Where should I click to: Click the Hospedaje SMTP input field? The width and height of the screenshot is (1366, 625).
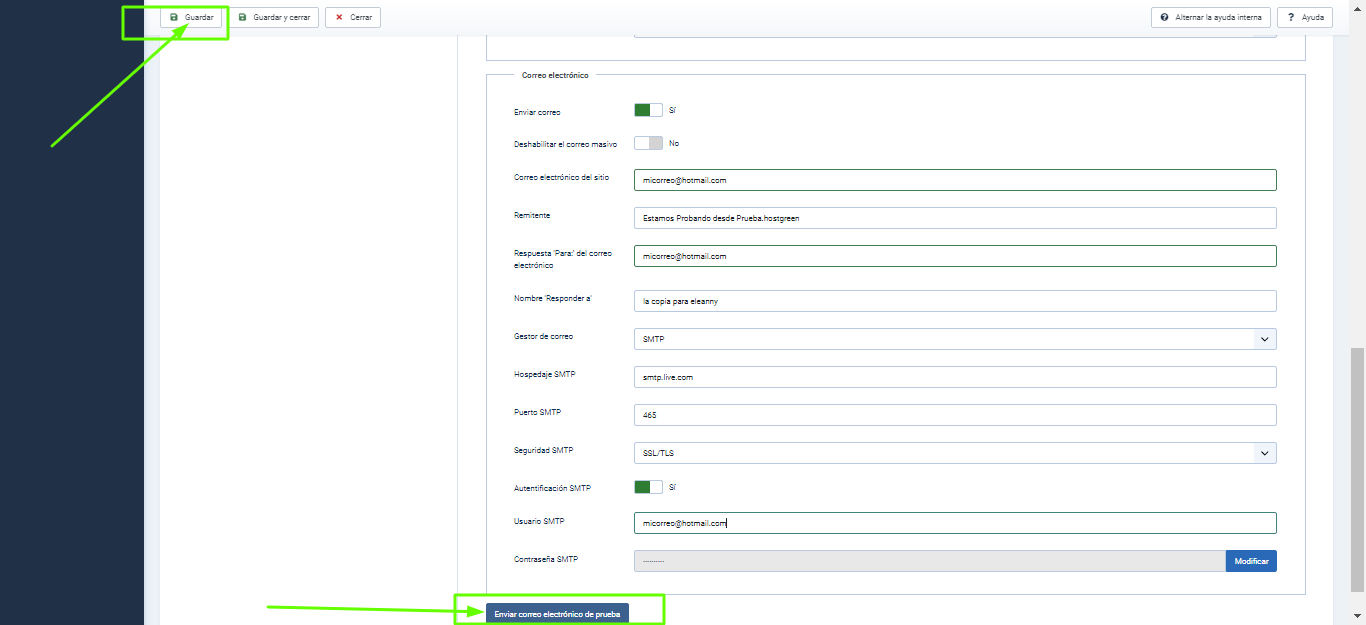(955, 377)
